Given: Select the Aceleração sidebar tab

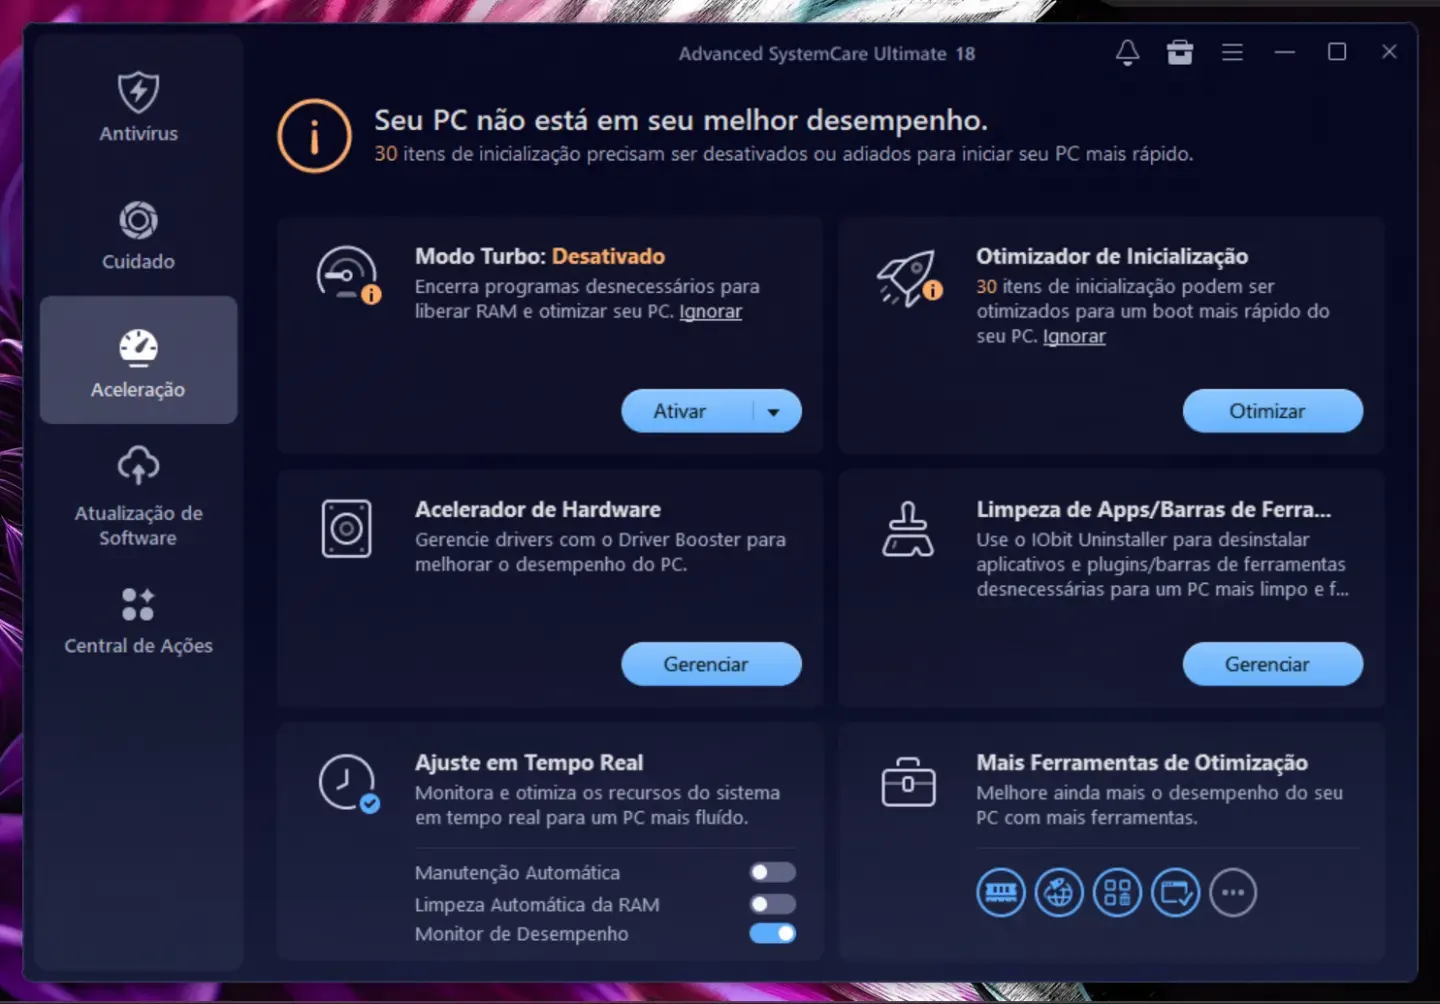Looking at the screenshot, I should [x=138, y=361].
